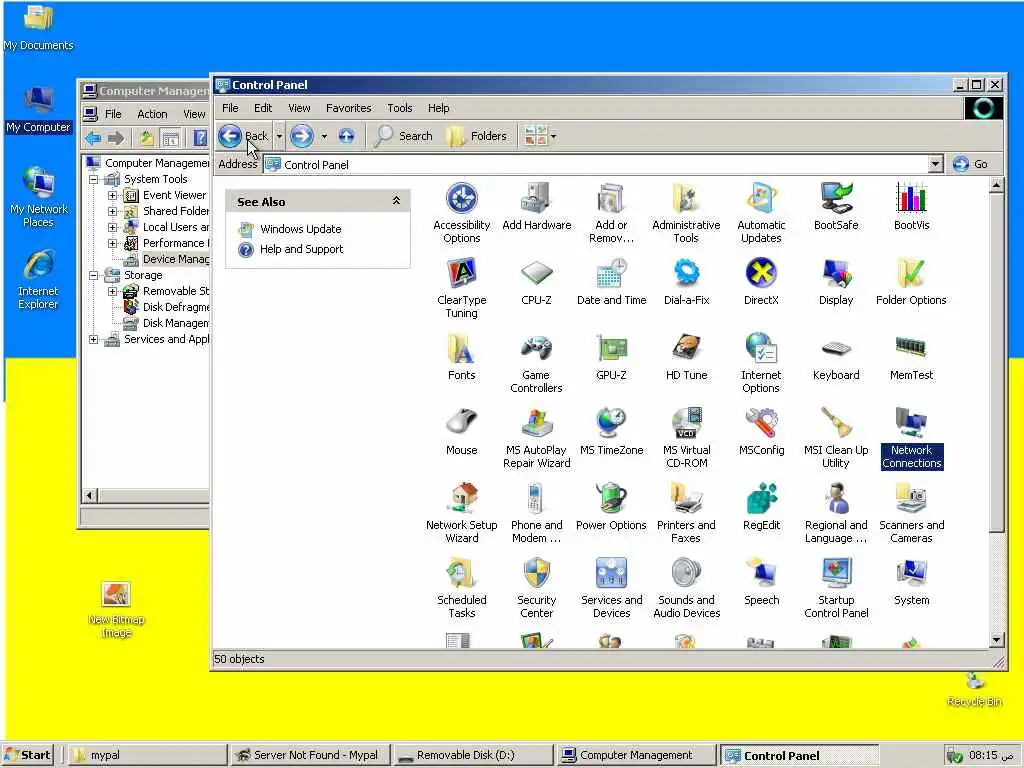Viewport: 1024px width, 768px height.
Task: Click the Go button beside Address
Action: [x=970, y=164]
